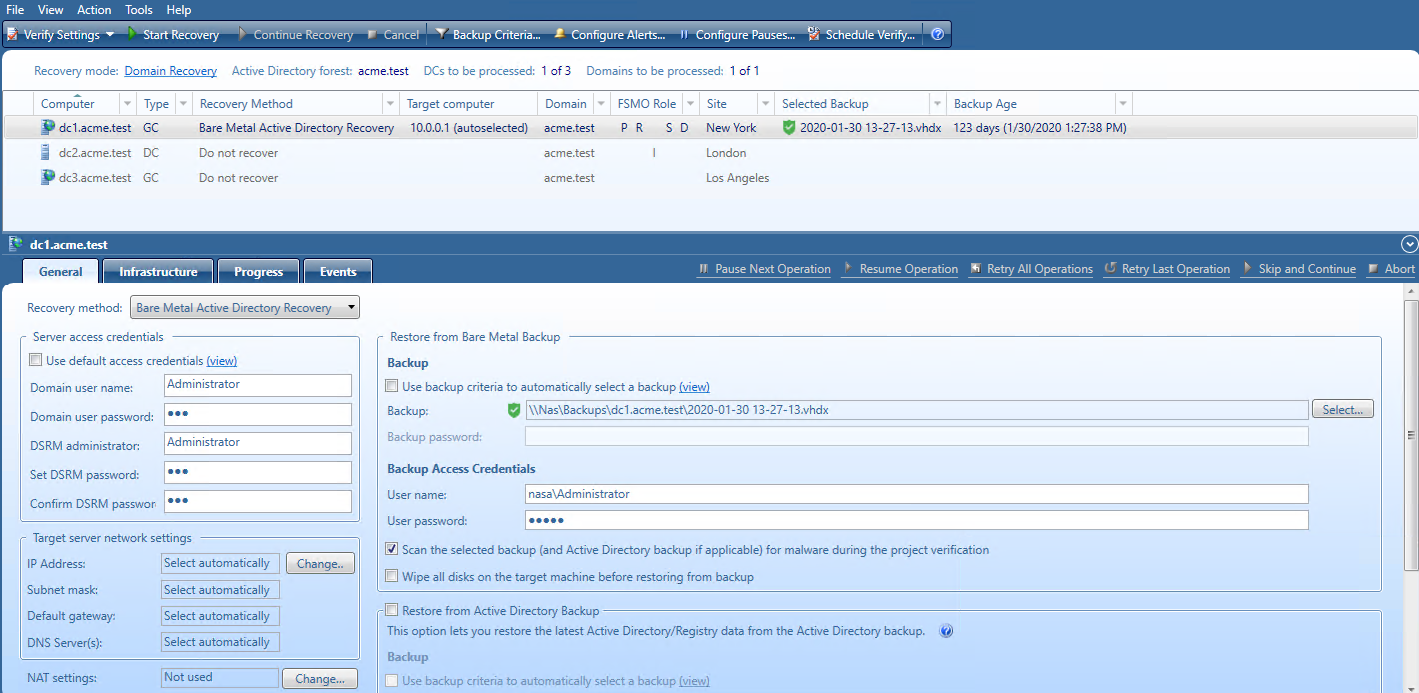
Task: Click the Retry Last Operation icon
Action: click(1111, 268)
